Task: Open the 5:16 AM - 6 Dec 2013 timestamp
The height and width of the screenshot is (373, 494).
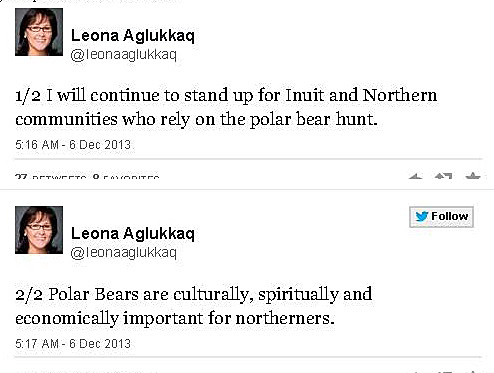Action: click(x=73, y=145)
